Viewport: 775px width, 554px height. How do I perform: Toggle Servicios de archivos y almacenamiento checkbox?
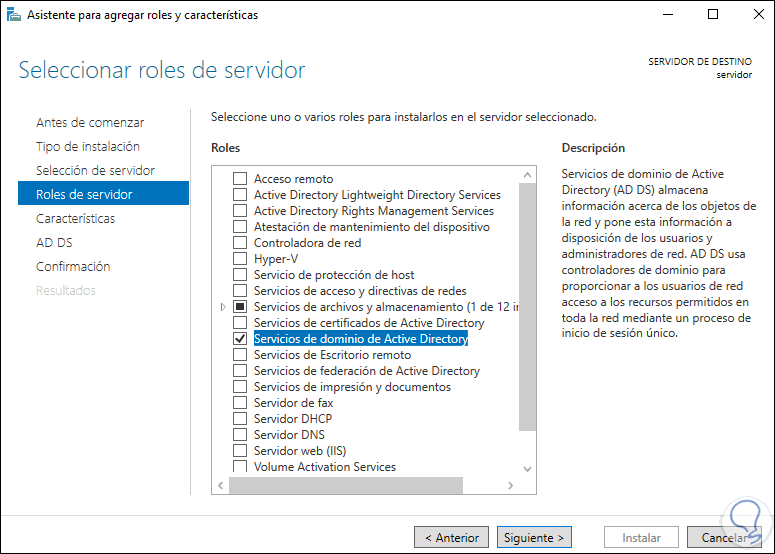point(240,307)
